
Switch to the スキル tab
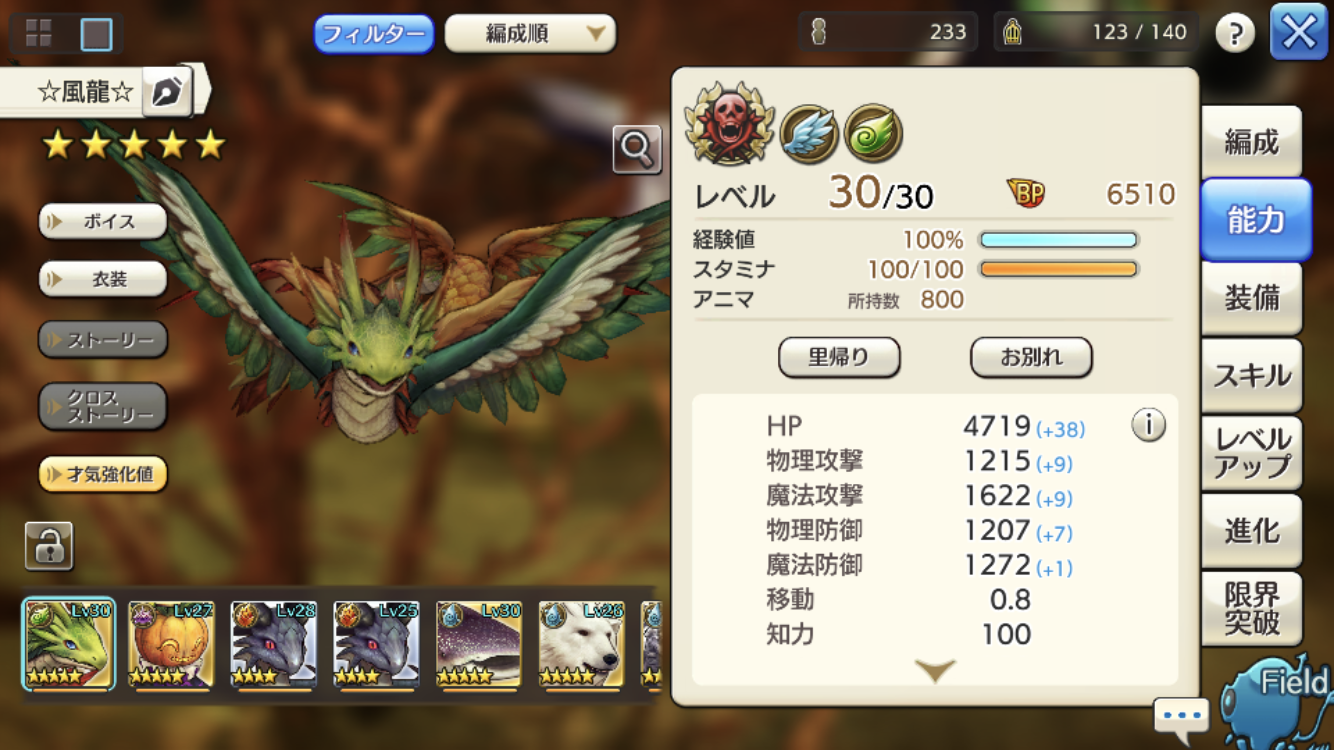coord(1252,375)
